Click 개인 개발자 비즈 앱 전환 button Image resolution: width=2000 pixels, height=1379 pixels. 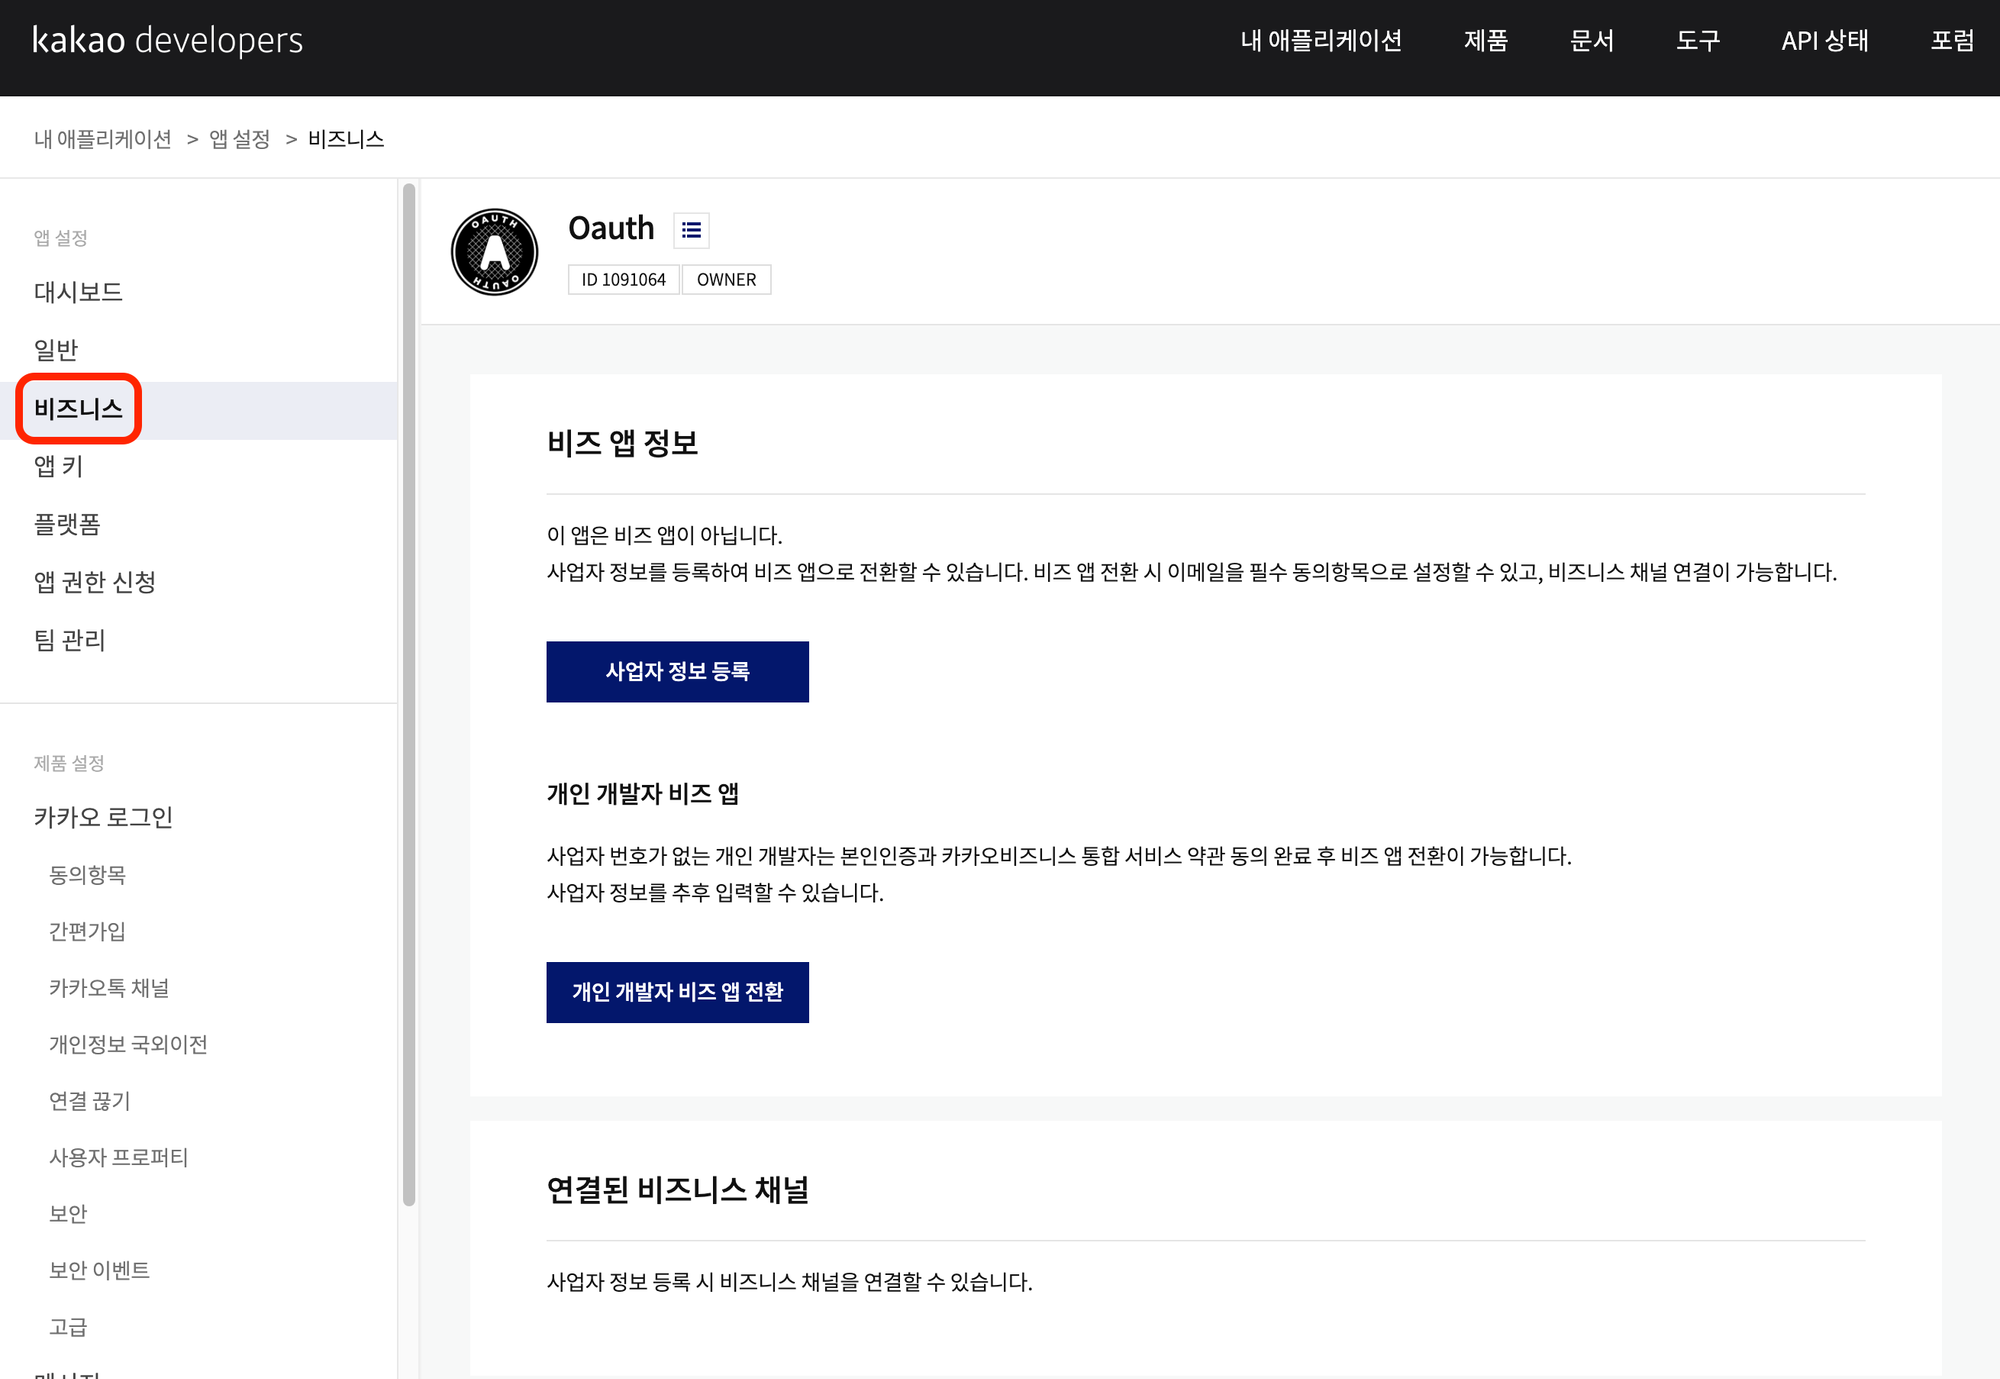click(x=677, y=992)
